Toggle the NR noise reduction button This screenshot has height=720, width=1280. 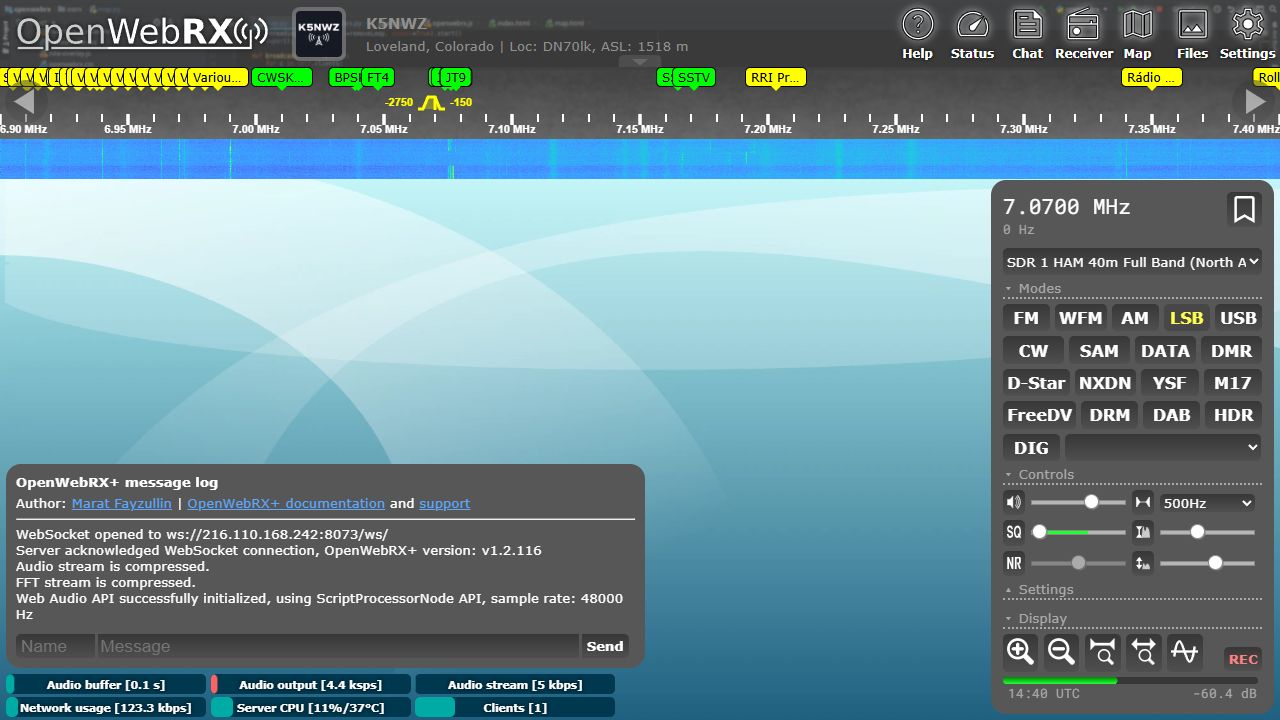tap(1014, 563)
